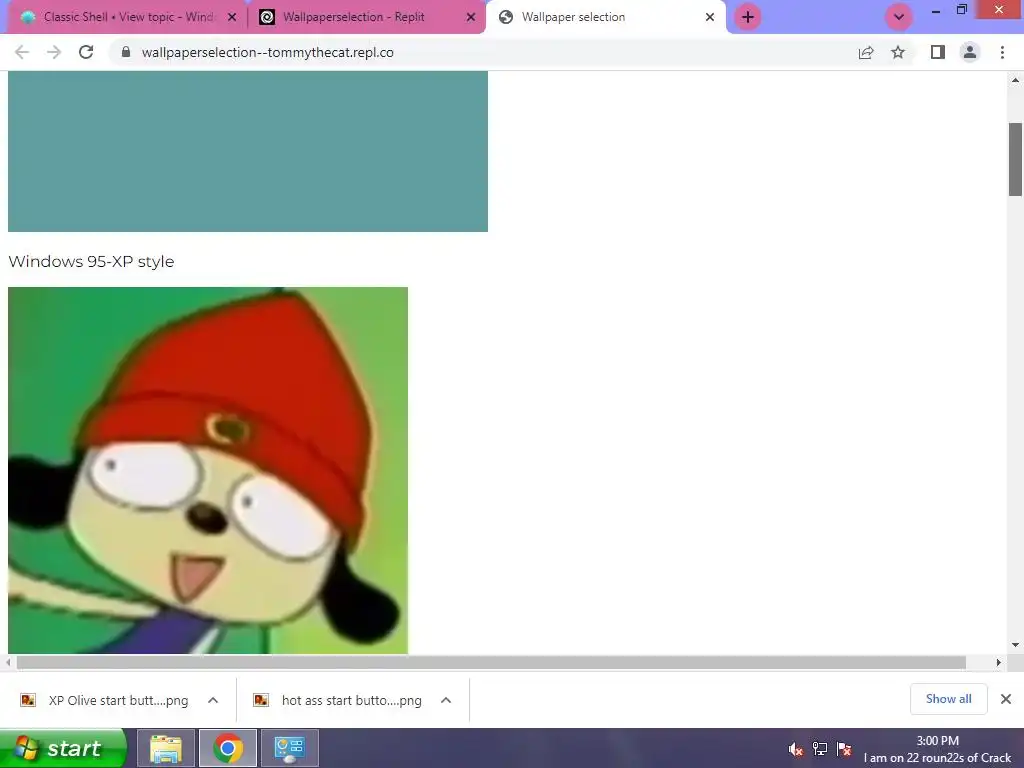Viewport: 1024px width, 768px height.
Task: Expand options for XP Olive start button download
Action: 213,700
